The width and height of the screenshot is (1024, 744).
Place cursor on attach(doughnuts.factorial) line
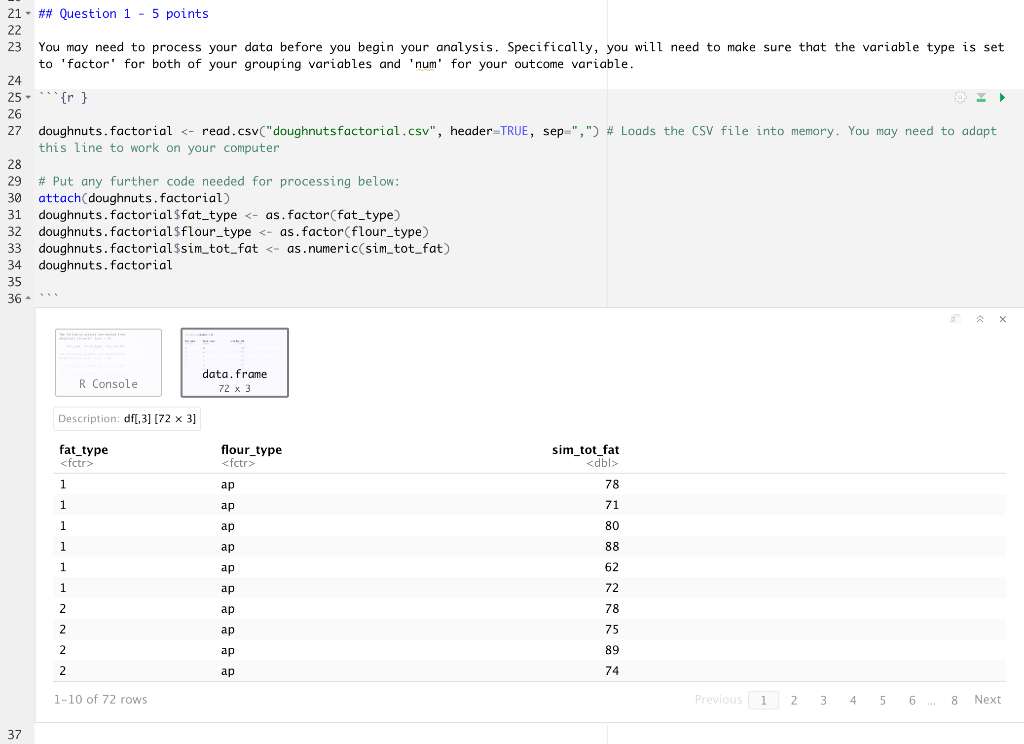pyautogui.click(x=134, y=198)
